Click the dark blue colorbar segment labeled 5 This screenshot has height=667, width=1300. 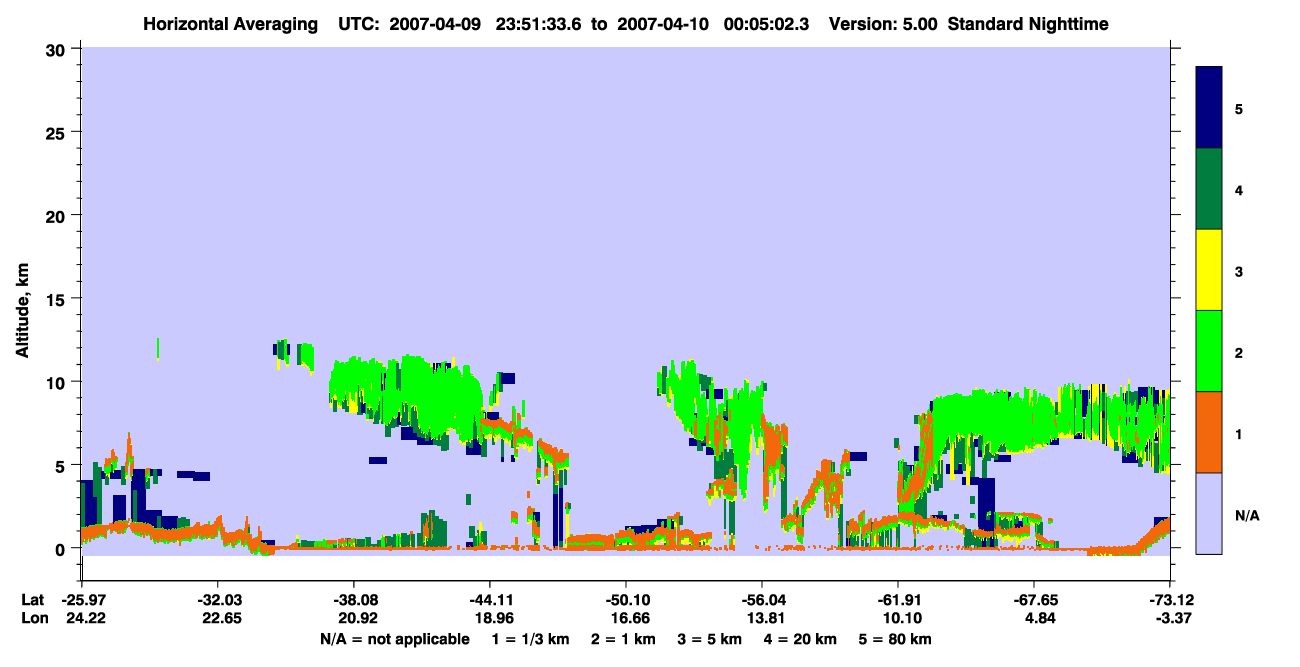(x=1209, y=108)
